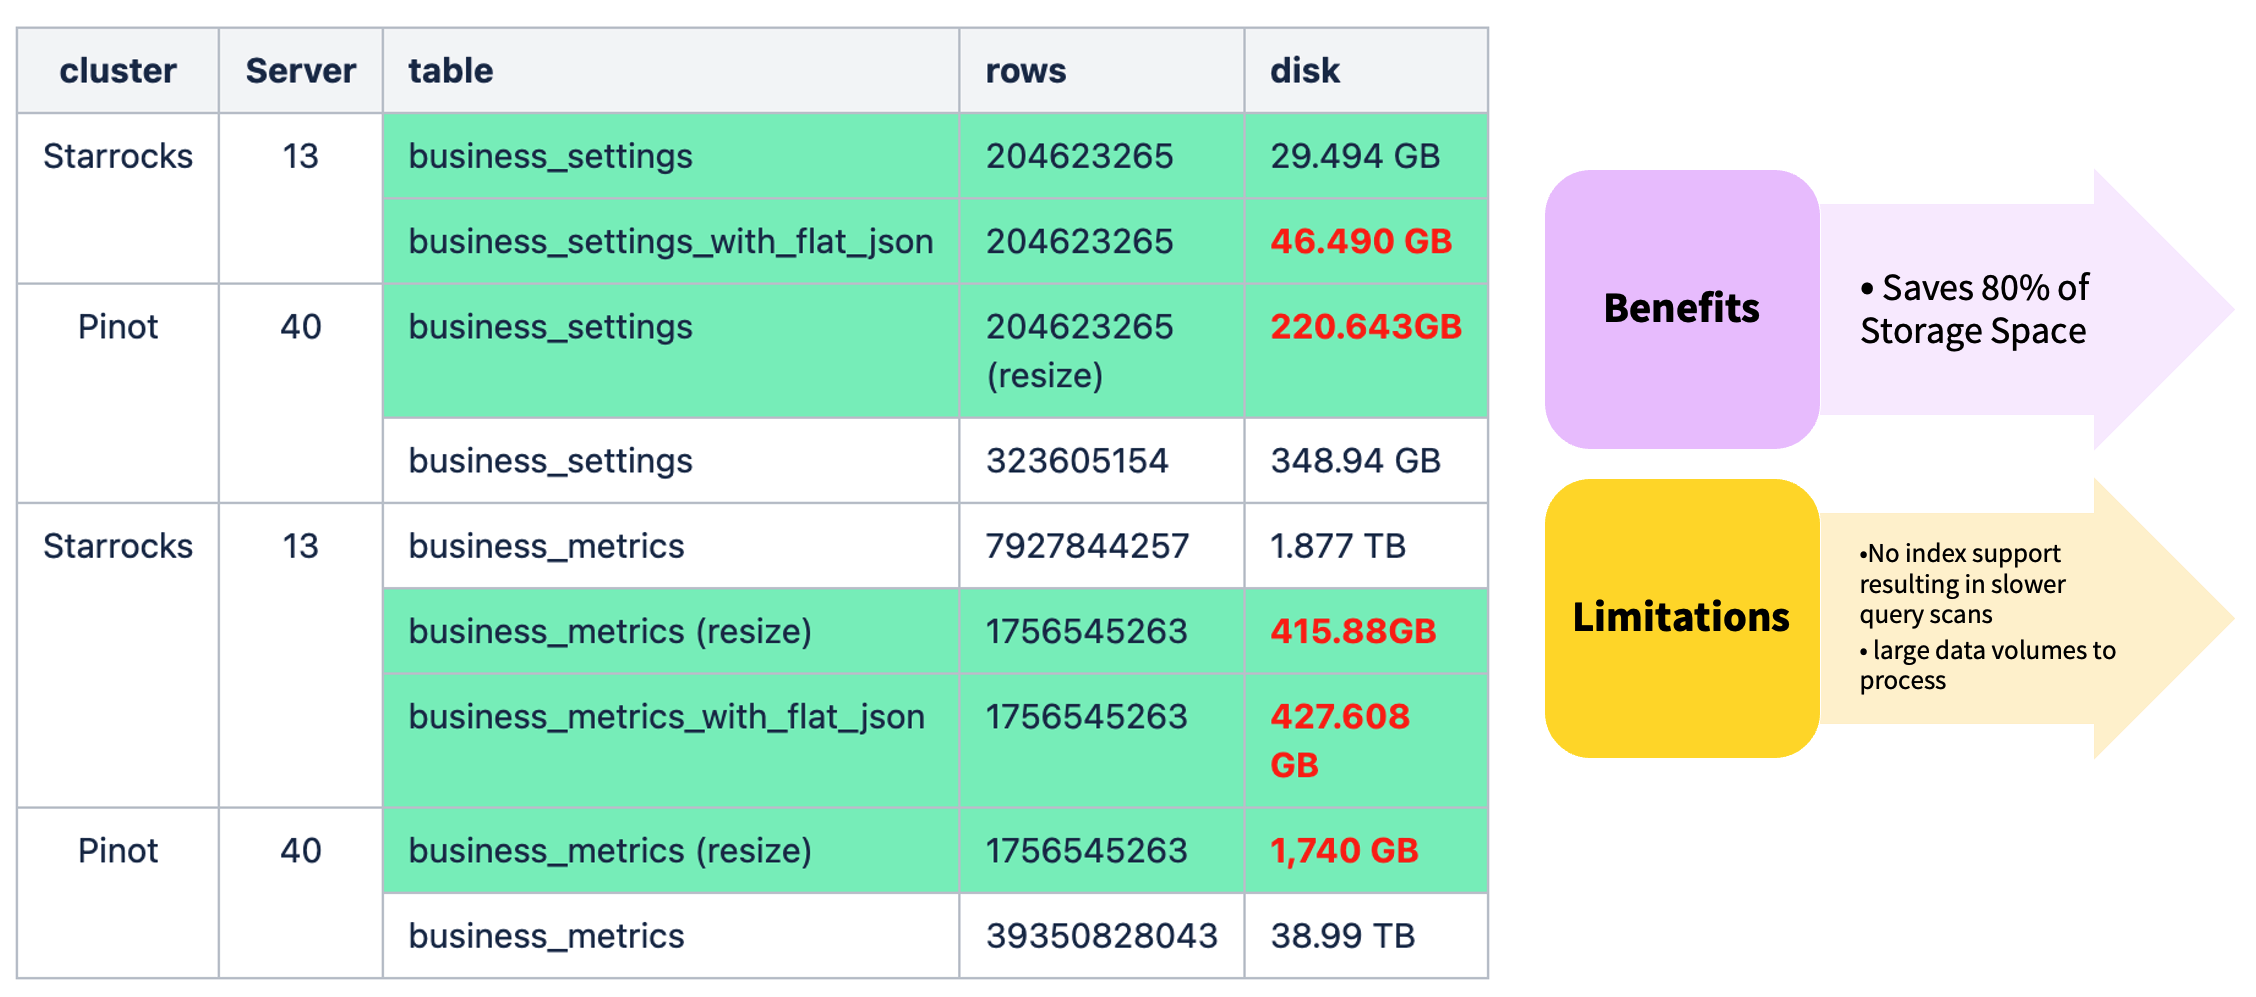Click the purple Benefits box
The width and height of the screenshot is (2256, 997).
coord(1681,309)
